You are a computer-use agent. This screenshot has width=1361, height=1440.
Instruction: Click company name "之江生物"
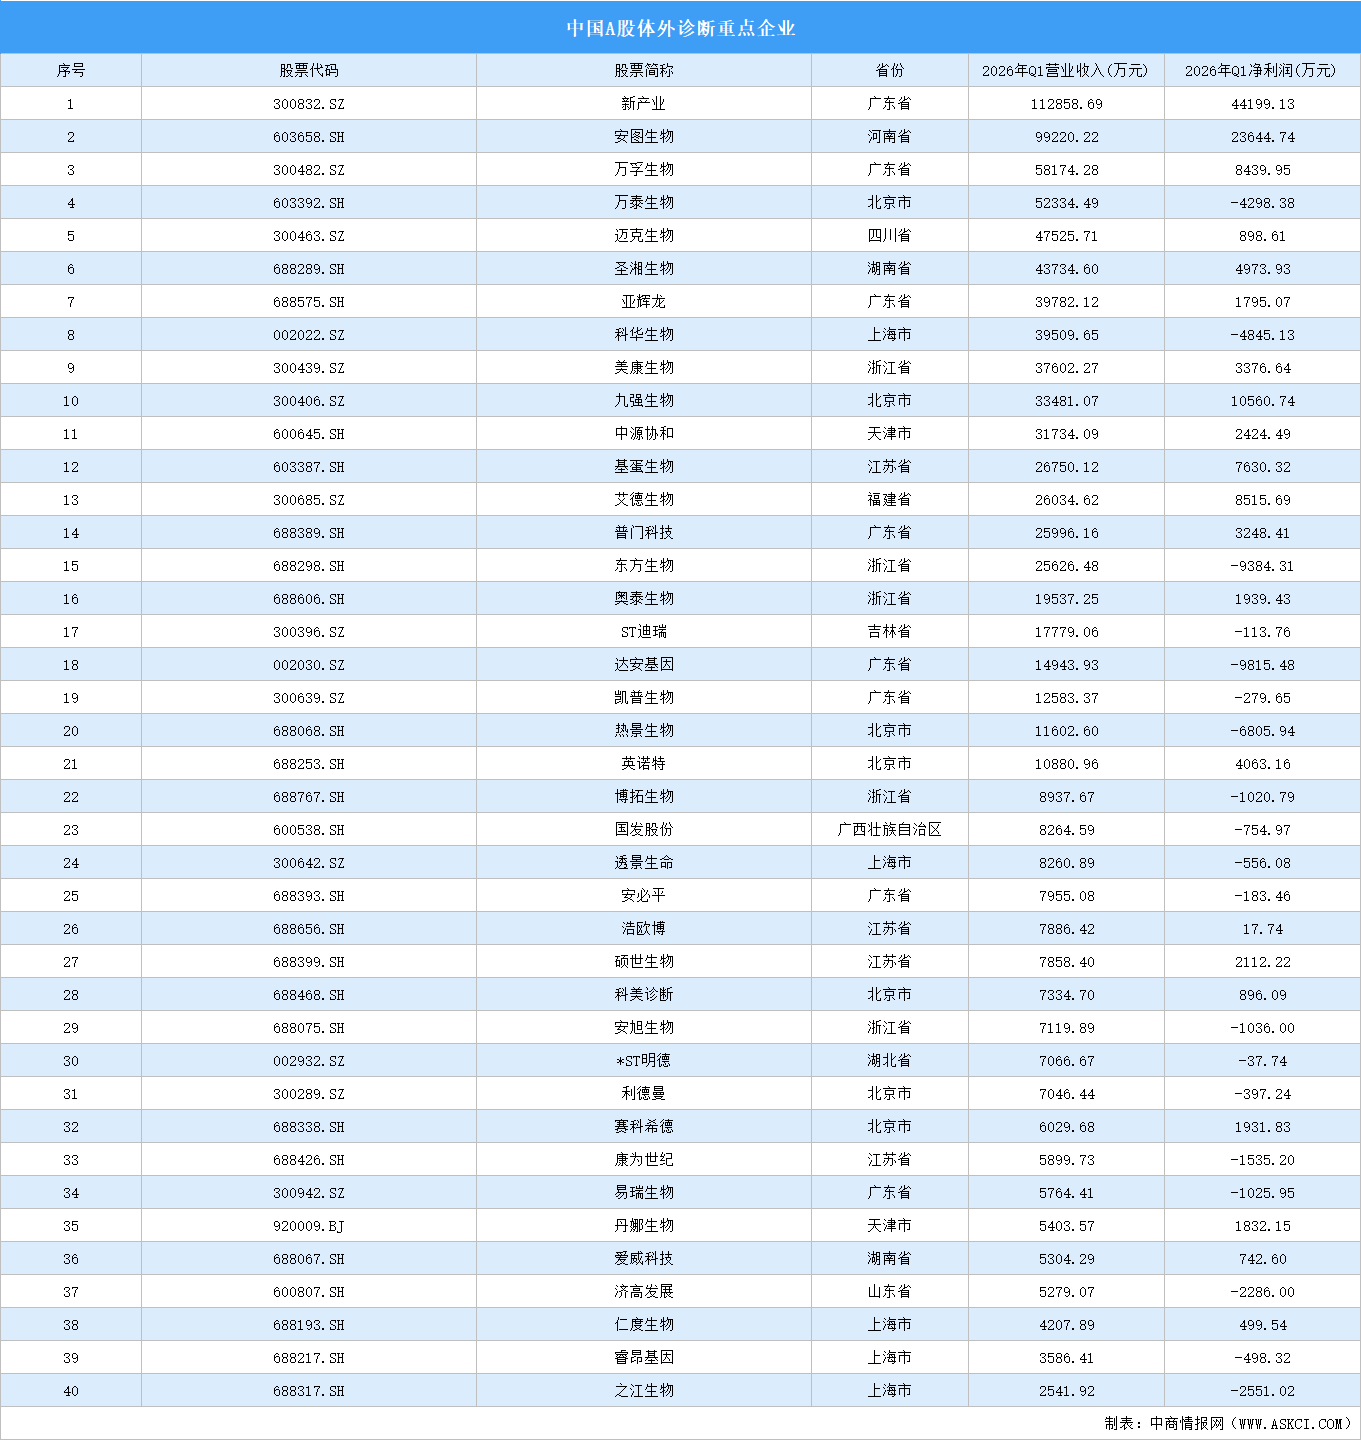tap(644, 1391)
